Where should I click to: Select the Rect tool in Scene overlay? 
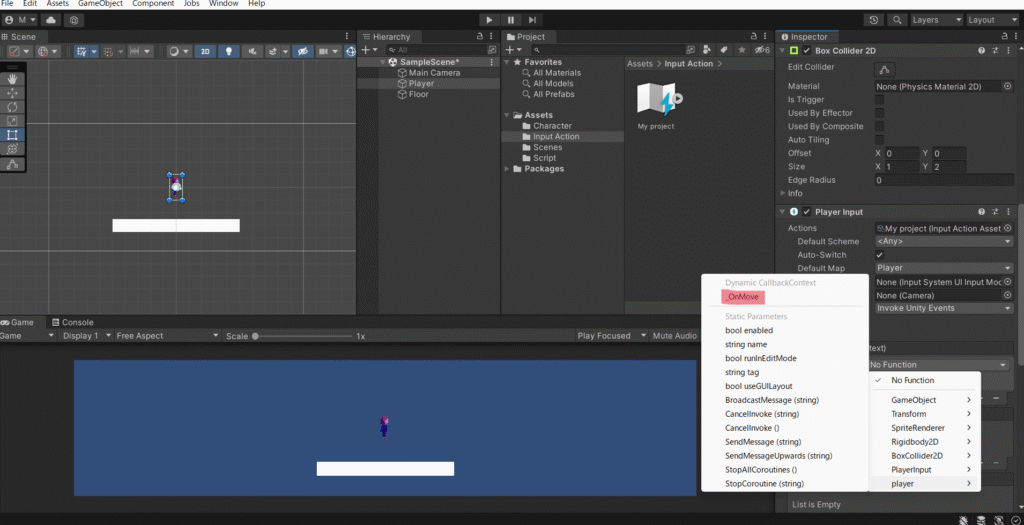point(12,135)
